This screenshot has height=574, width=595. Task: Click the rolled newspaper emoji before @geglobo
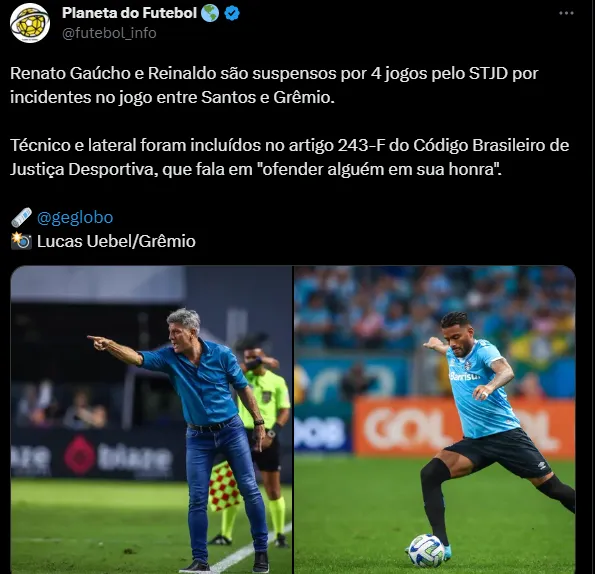[x=21, y=217]
